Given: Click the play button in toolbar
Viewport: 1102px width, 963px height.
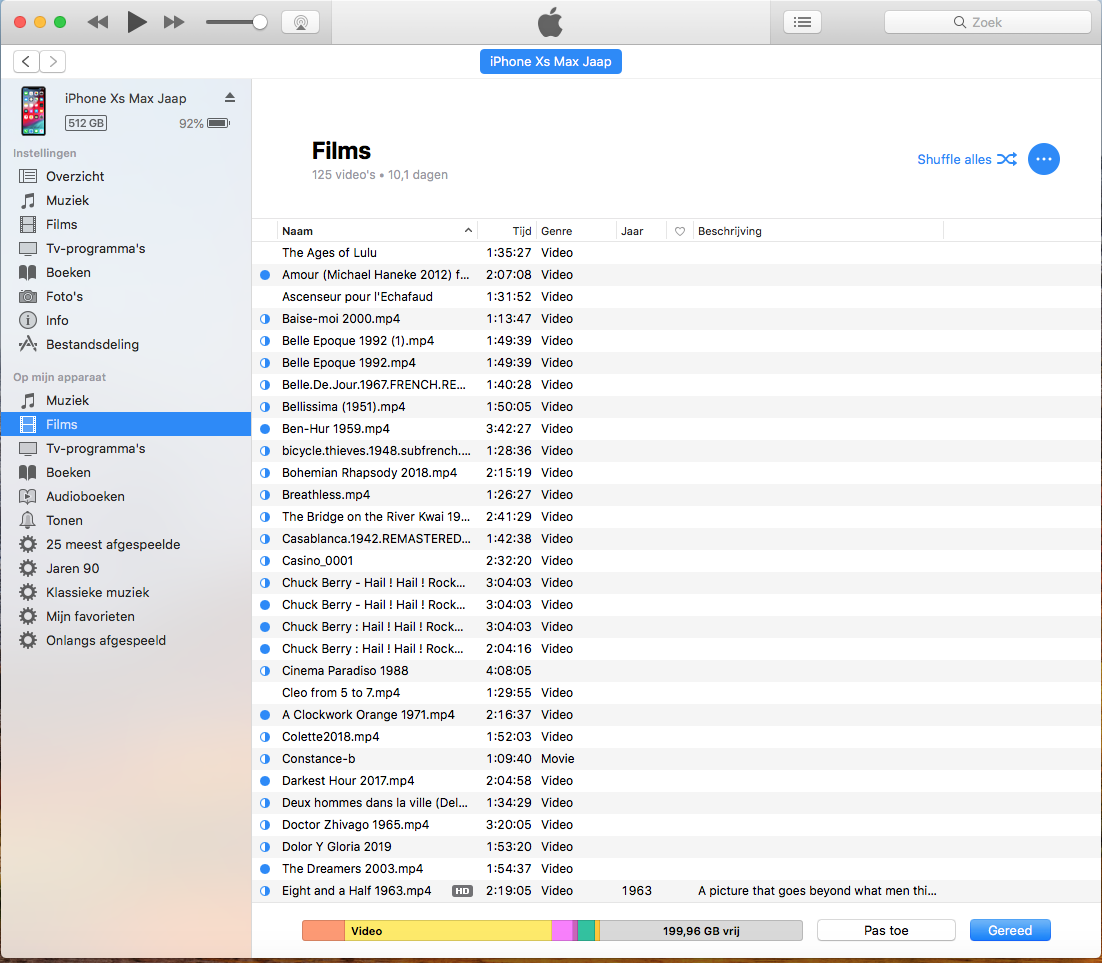Looking at the screenshot, I should click(136, 22).
